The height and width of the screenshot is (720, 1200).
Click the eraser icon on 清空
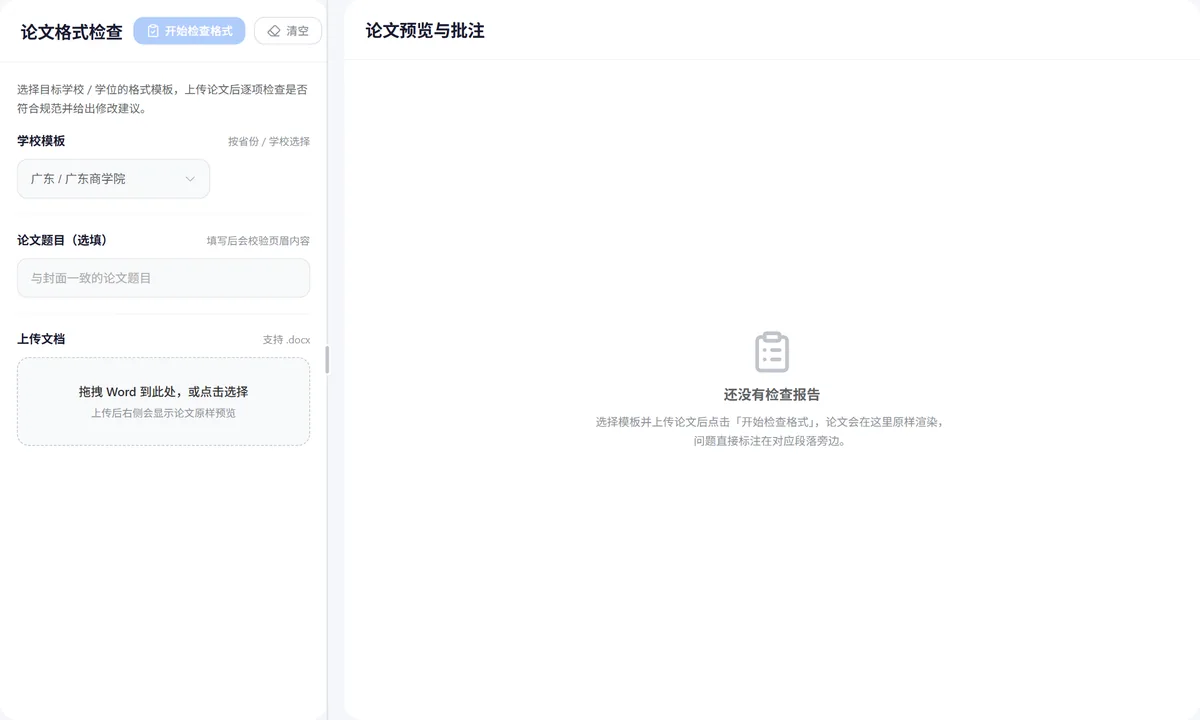[273, 31]
